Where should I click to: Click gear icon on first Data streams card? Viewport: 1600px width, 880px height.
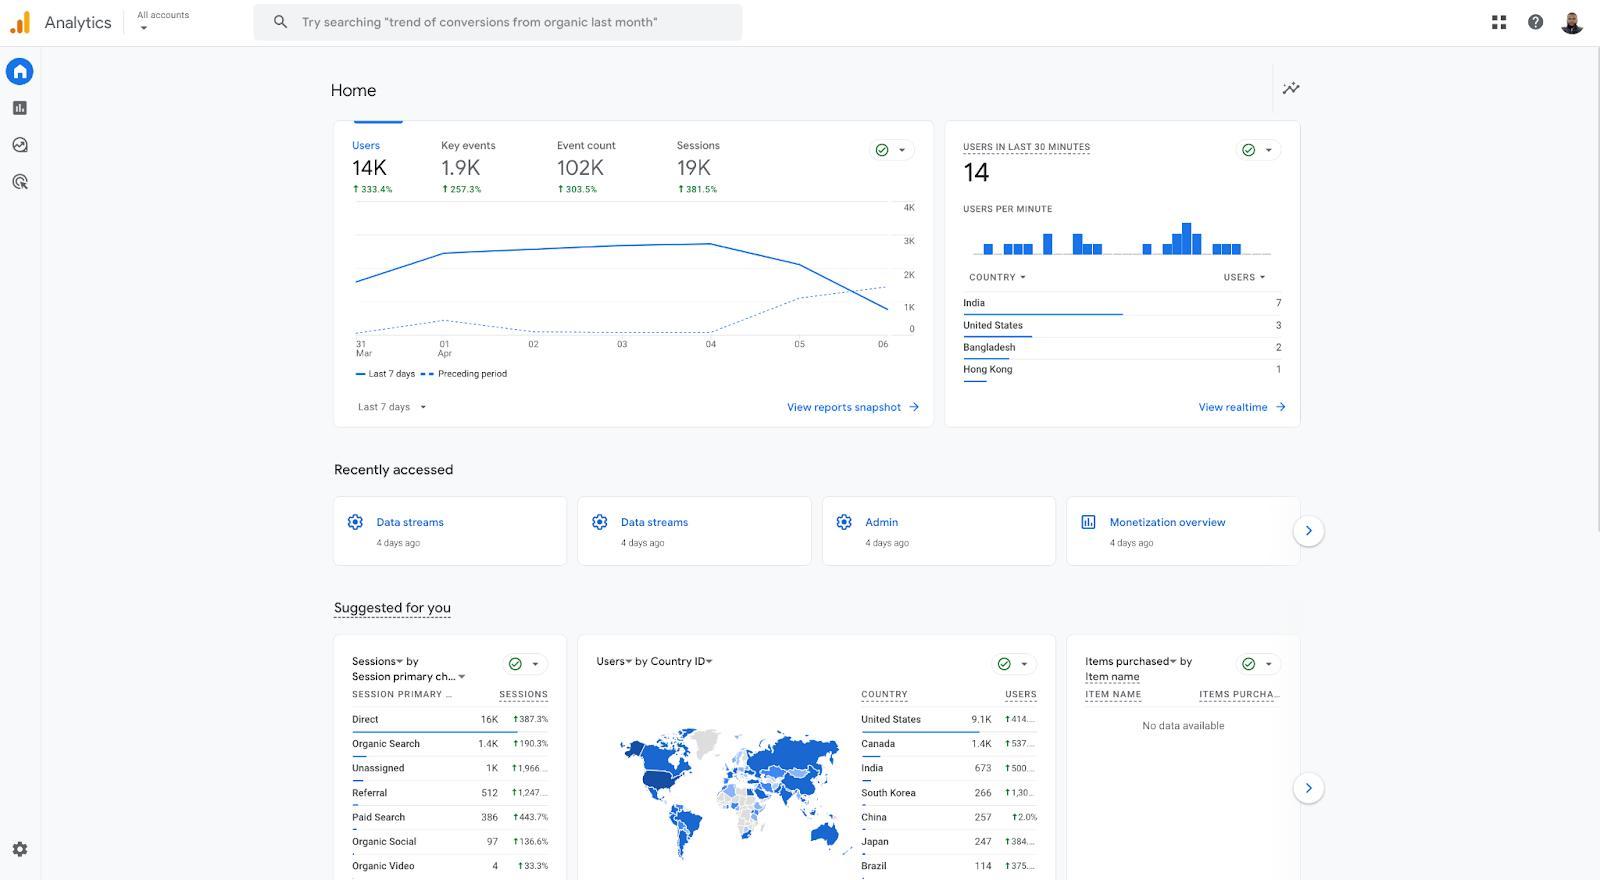[x=355, y=522]
